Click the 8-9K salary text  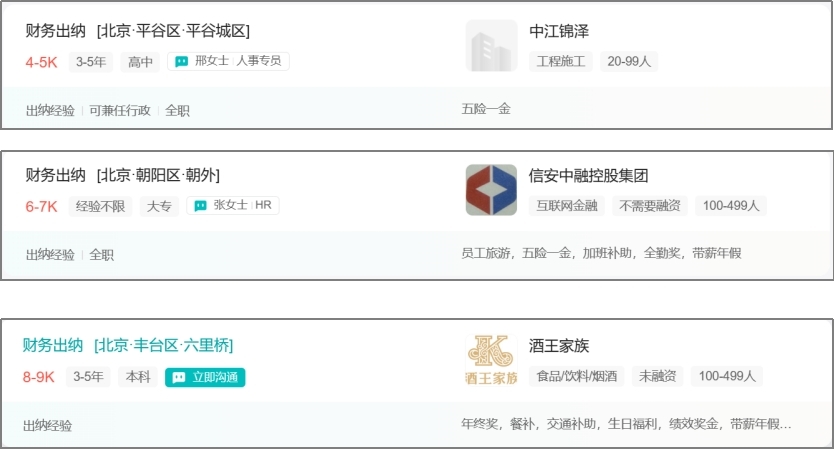pos(41,377)
